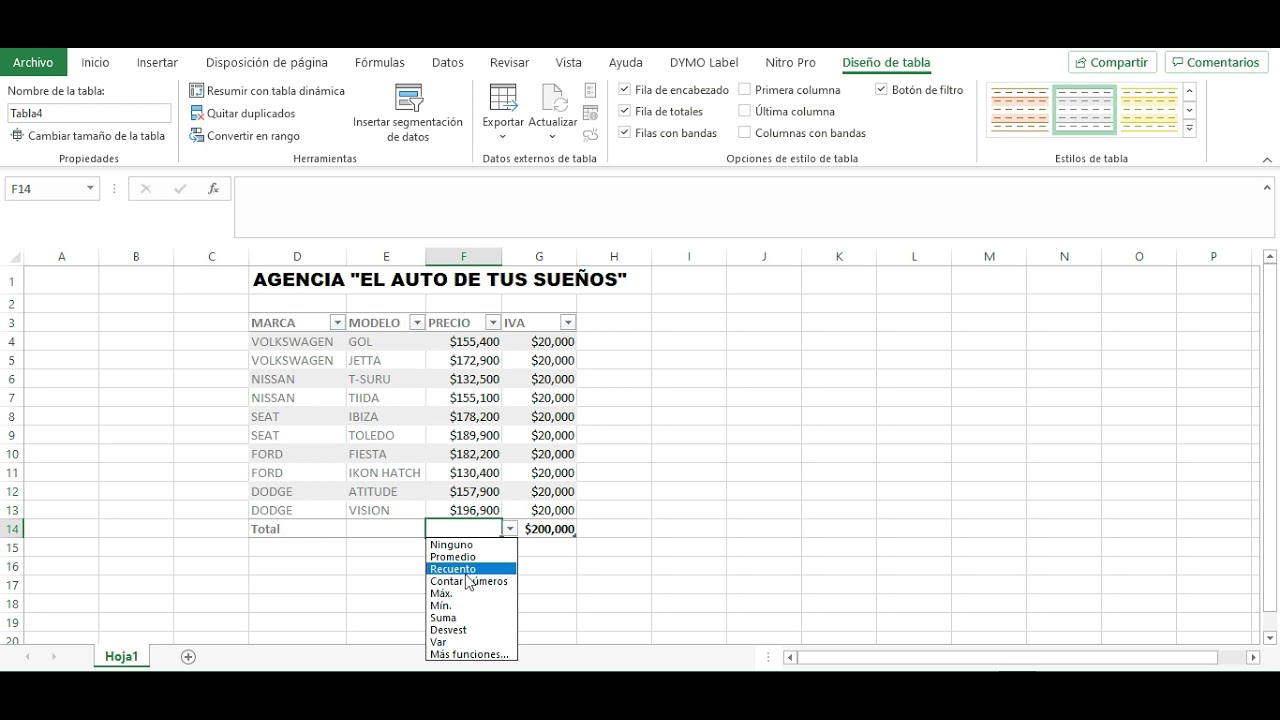Click the Compartir button

click(x=1112, y=62)
